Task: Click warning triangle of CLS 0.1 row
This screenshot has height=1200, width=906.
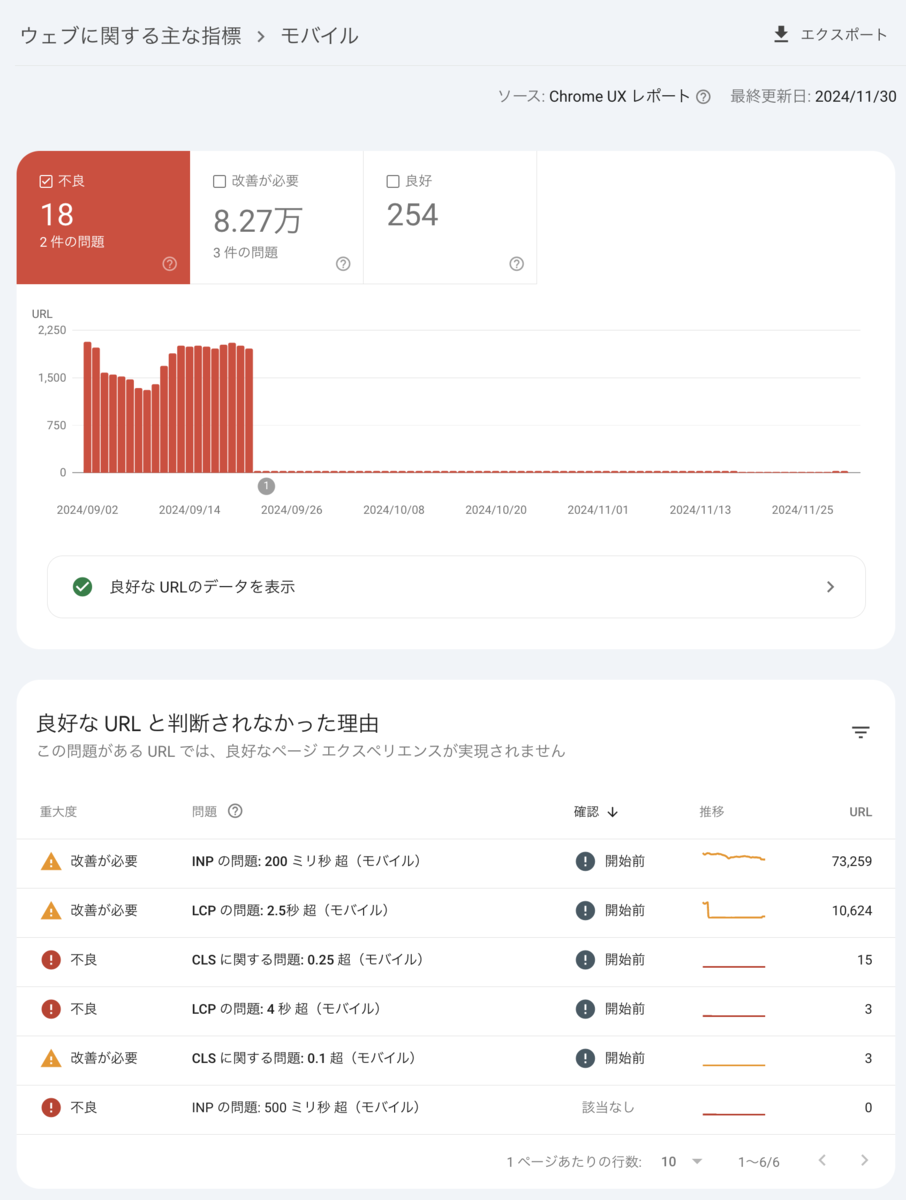Action: [x=51, y=1058]
